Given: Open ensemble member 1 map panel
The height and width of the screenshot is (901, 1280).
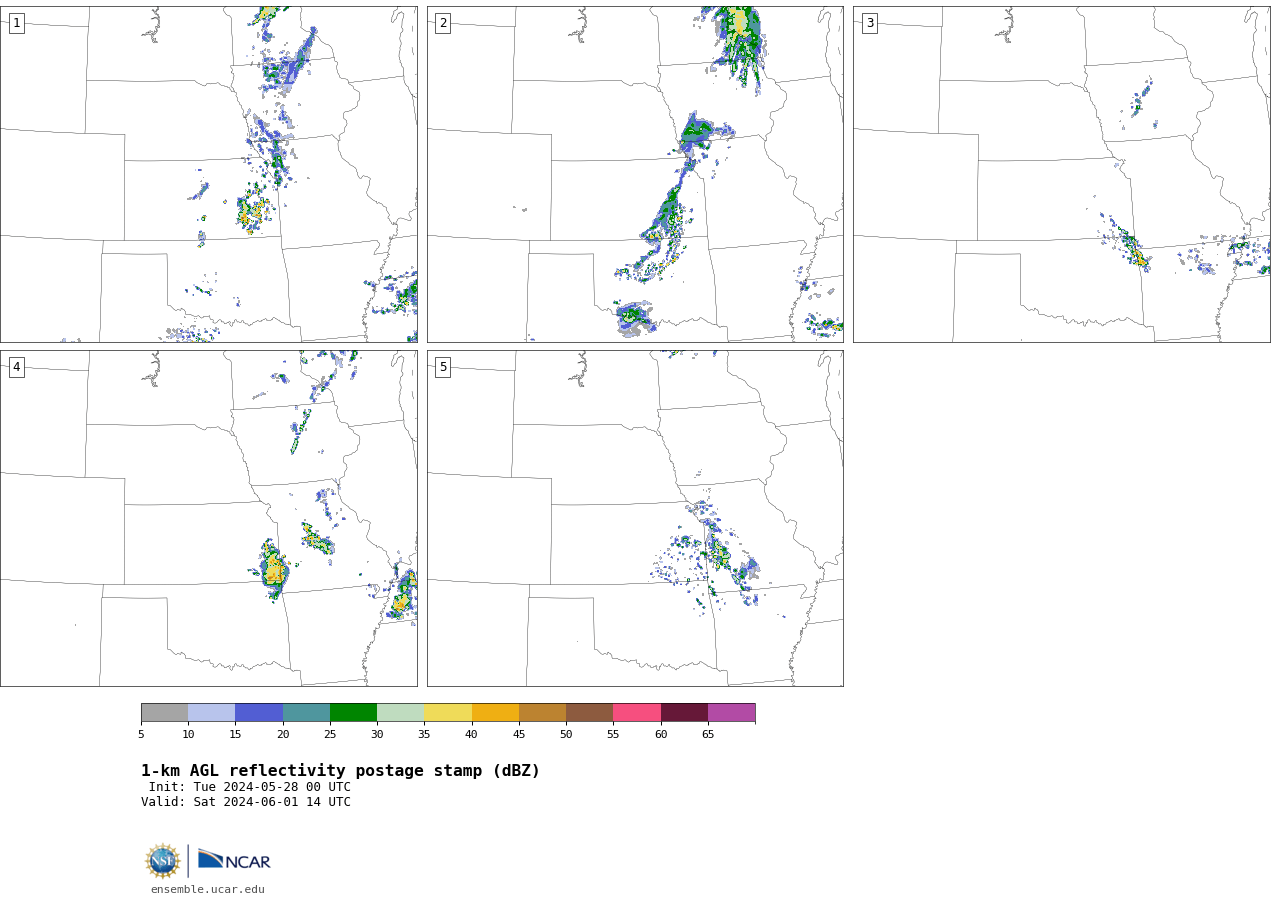Looking at the screenshot, I should pos(208,174).
